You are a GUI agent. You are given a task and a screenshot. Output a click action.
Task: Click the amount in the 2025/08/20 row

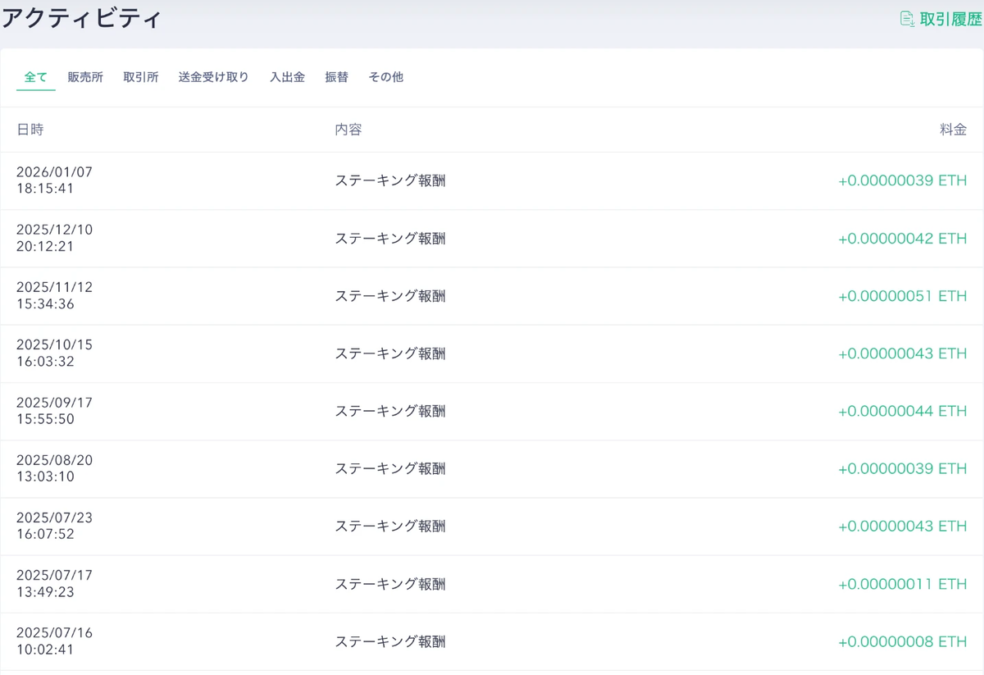(x=902, y=469)
